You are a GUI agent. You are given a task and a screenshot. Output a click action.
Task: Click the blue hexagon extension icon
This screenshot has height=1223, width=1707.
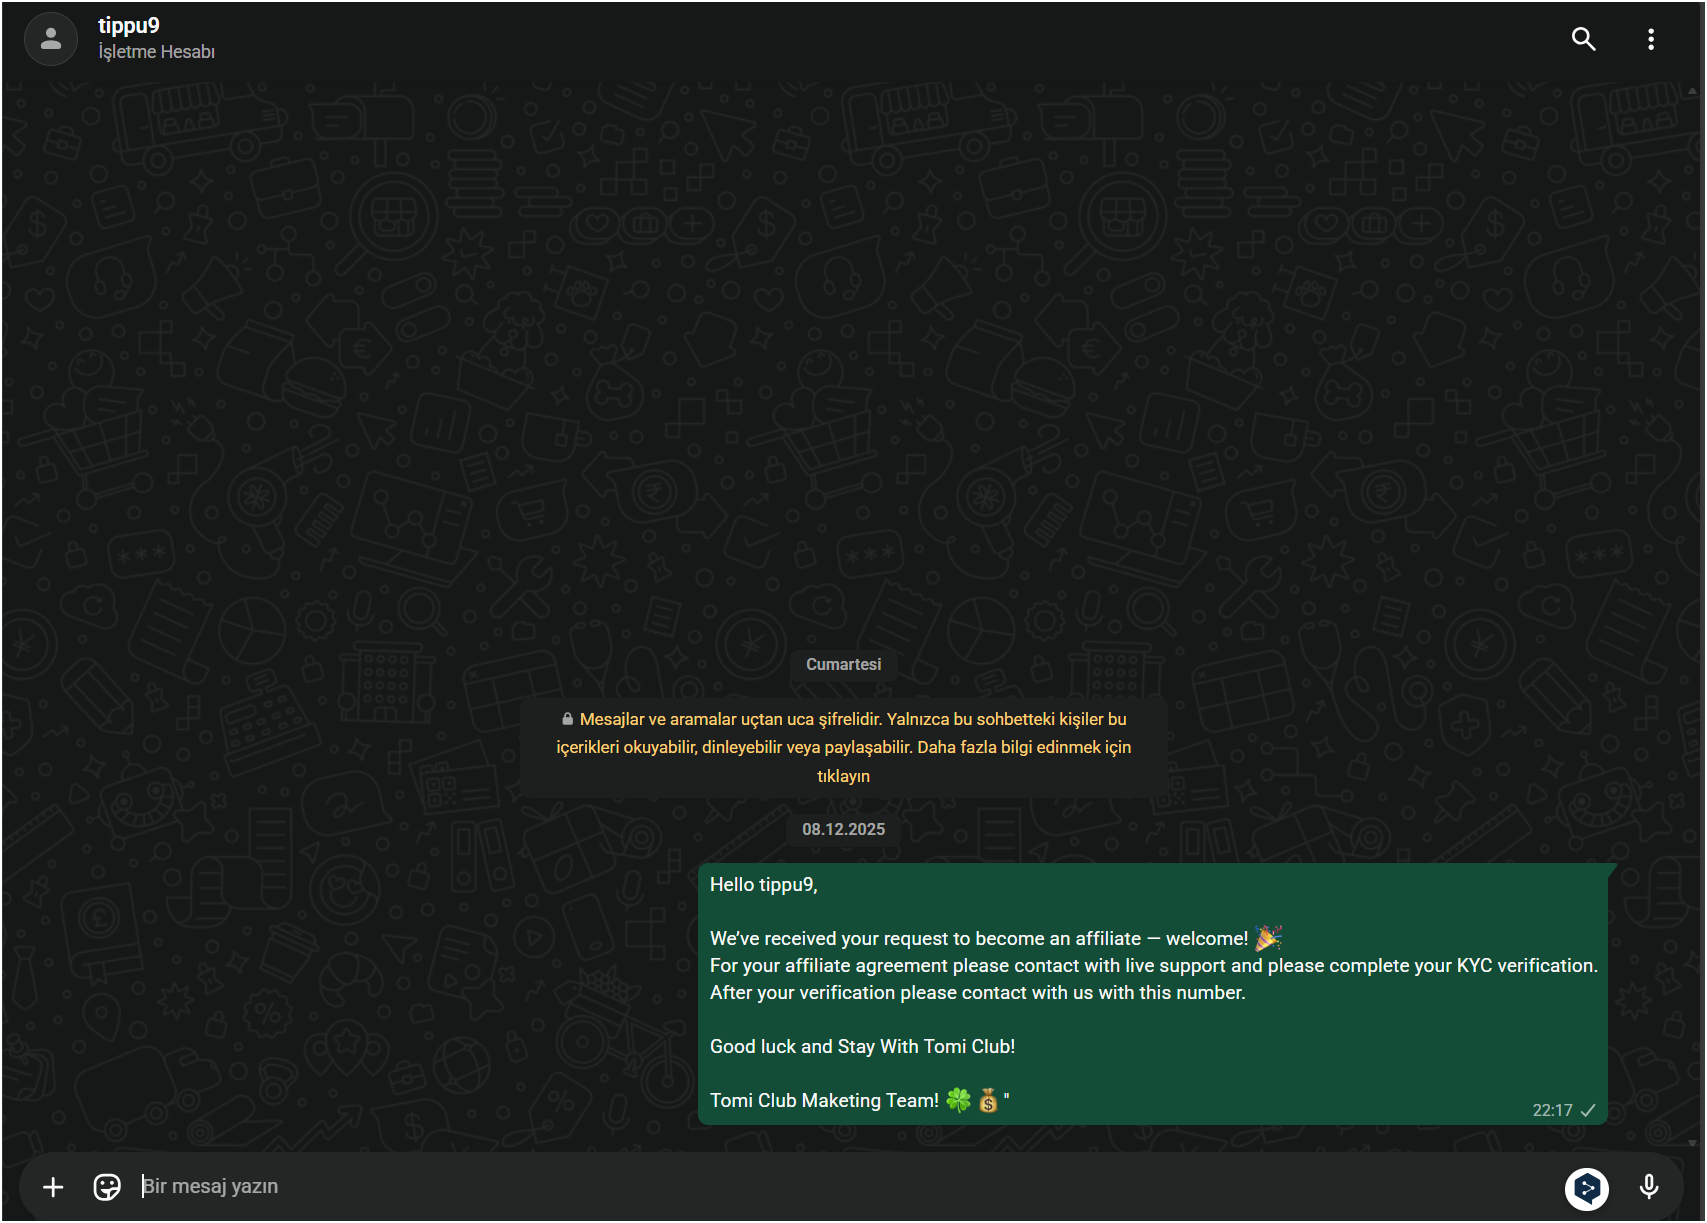(1587, 1188)
